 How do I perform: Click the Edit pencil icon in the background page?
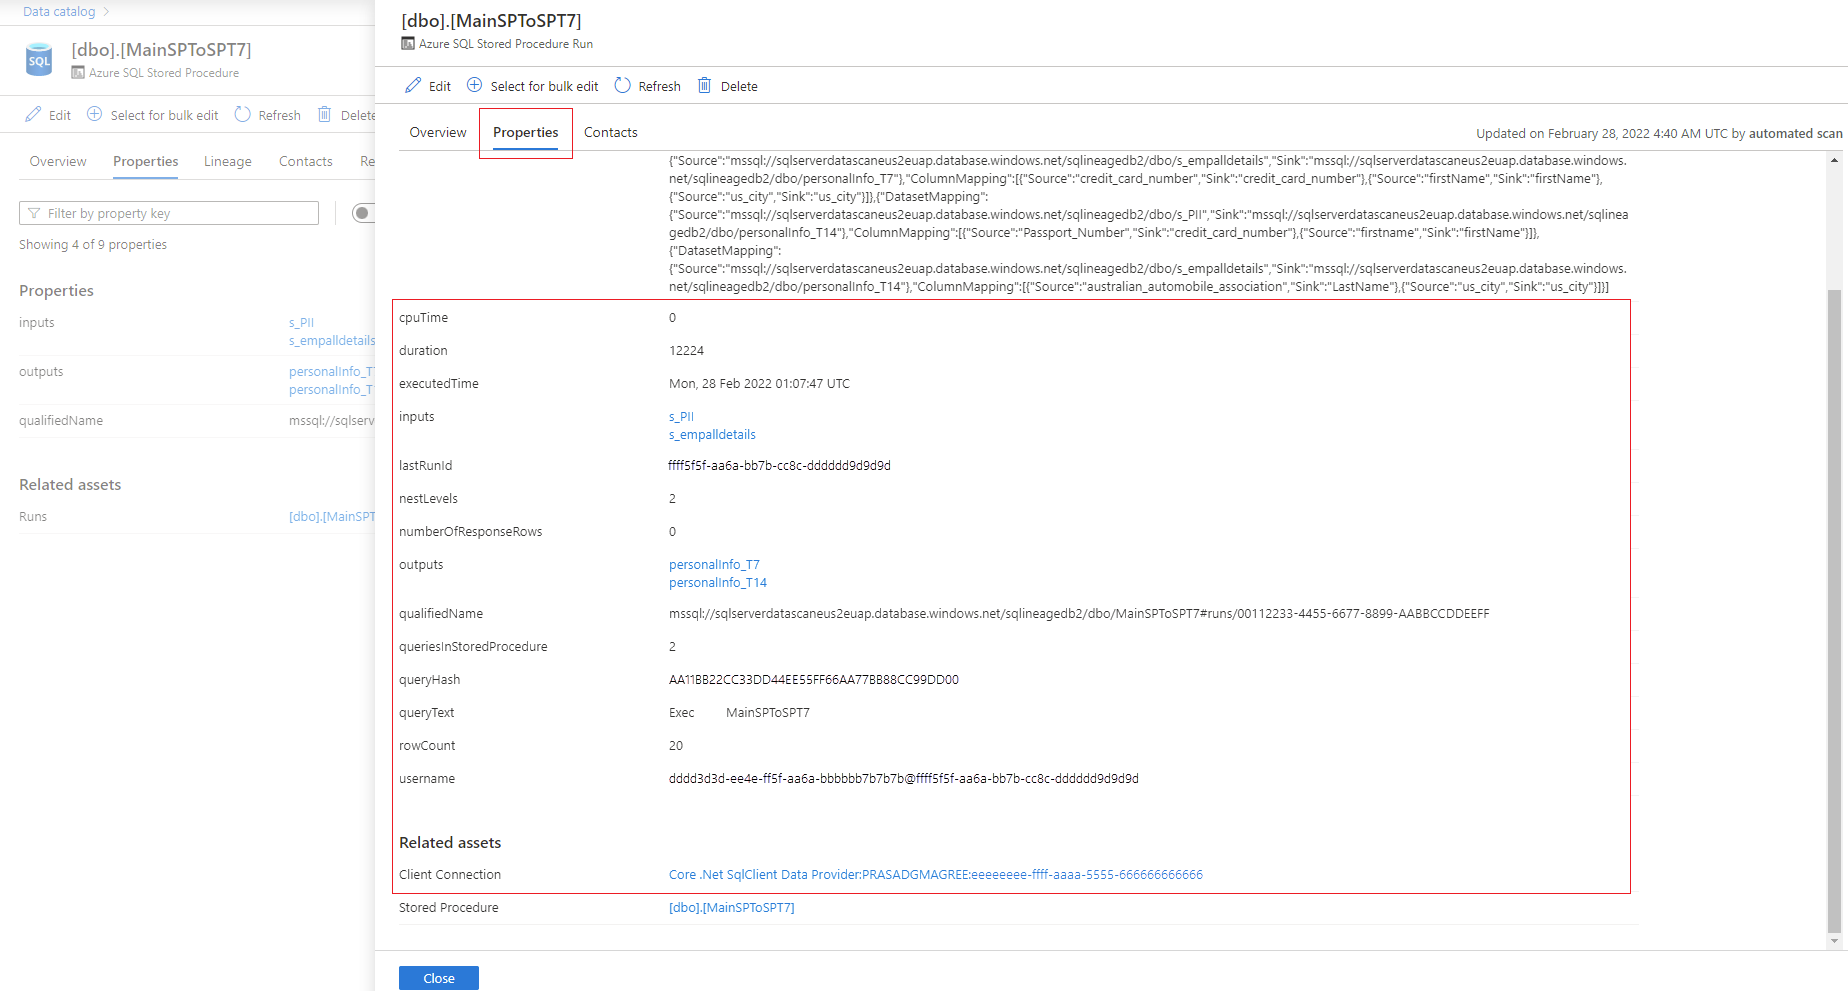[33, 114]
